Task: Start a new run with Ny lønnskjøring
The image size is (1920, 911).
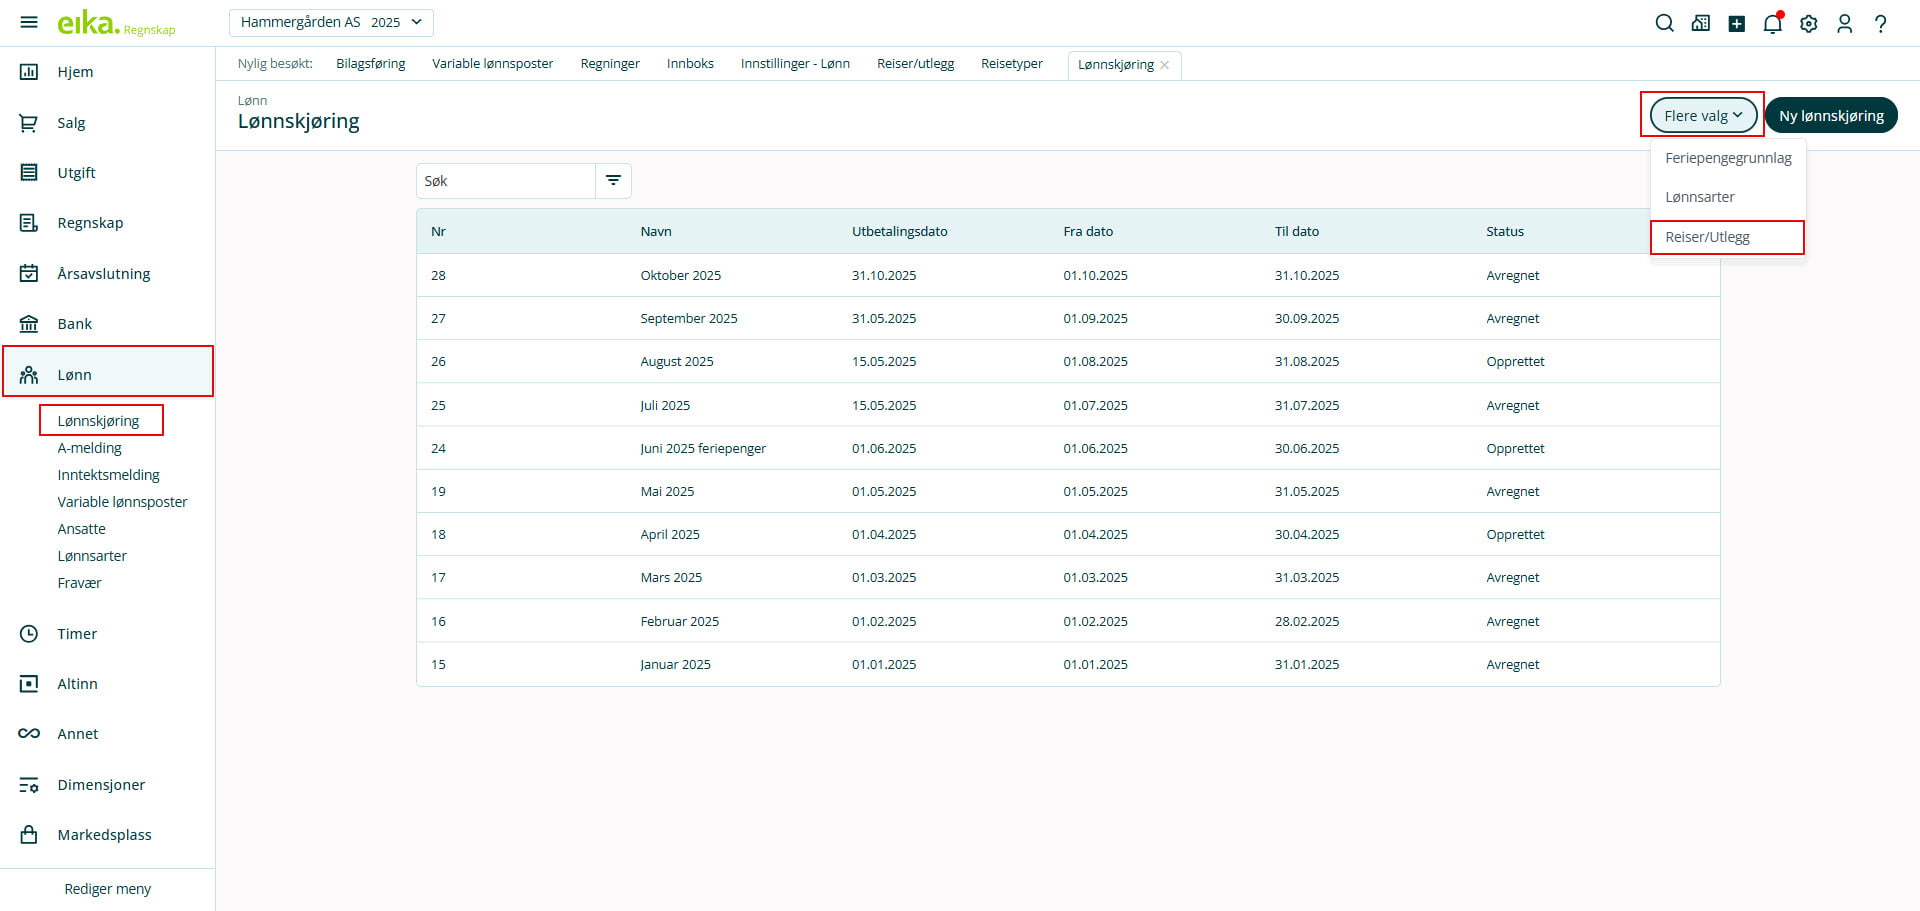Action: point(1830,115)
